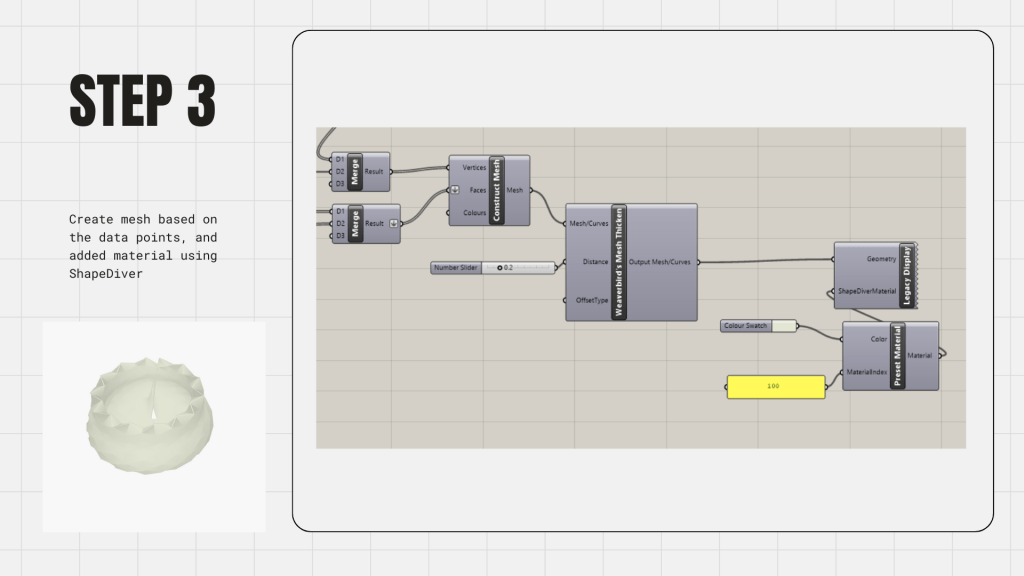The width and height of the screenshot is (1024, 576).
Task: Click the Colours input on Construct Mesh
Action: click(474, 212)
